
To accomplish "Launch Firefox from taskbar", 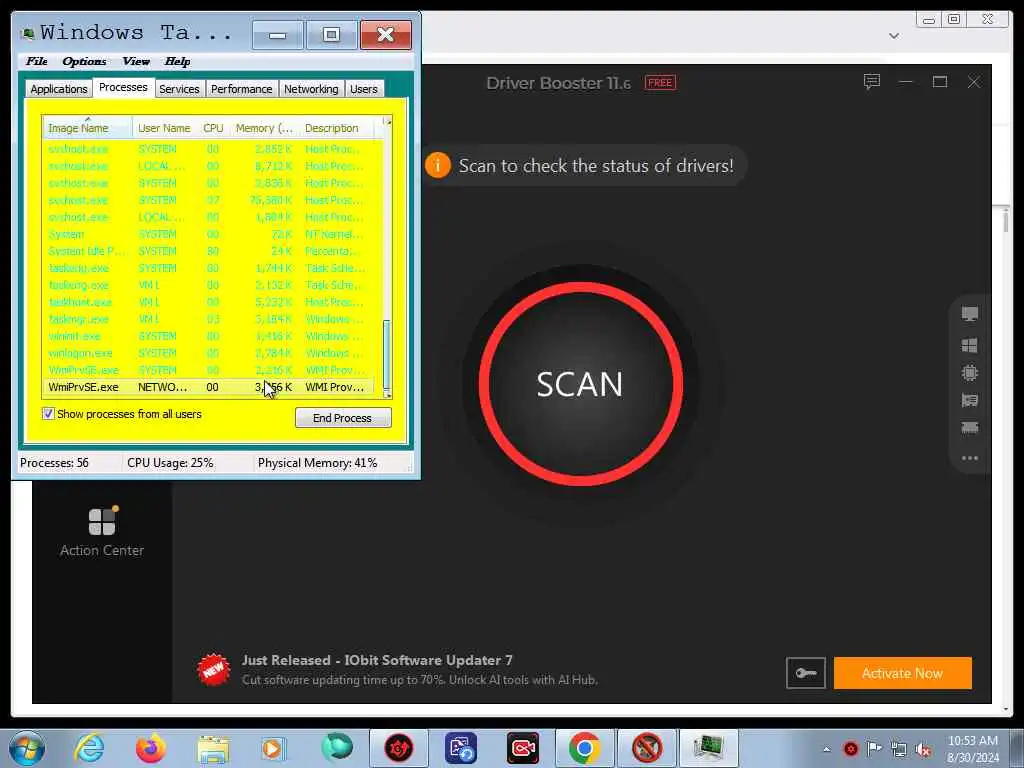I will point(151,748).
